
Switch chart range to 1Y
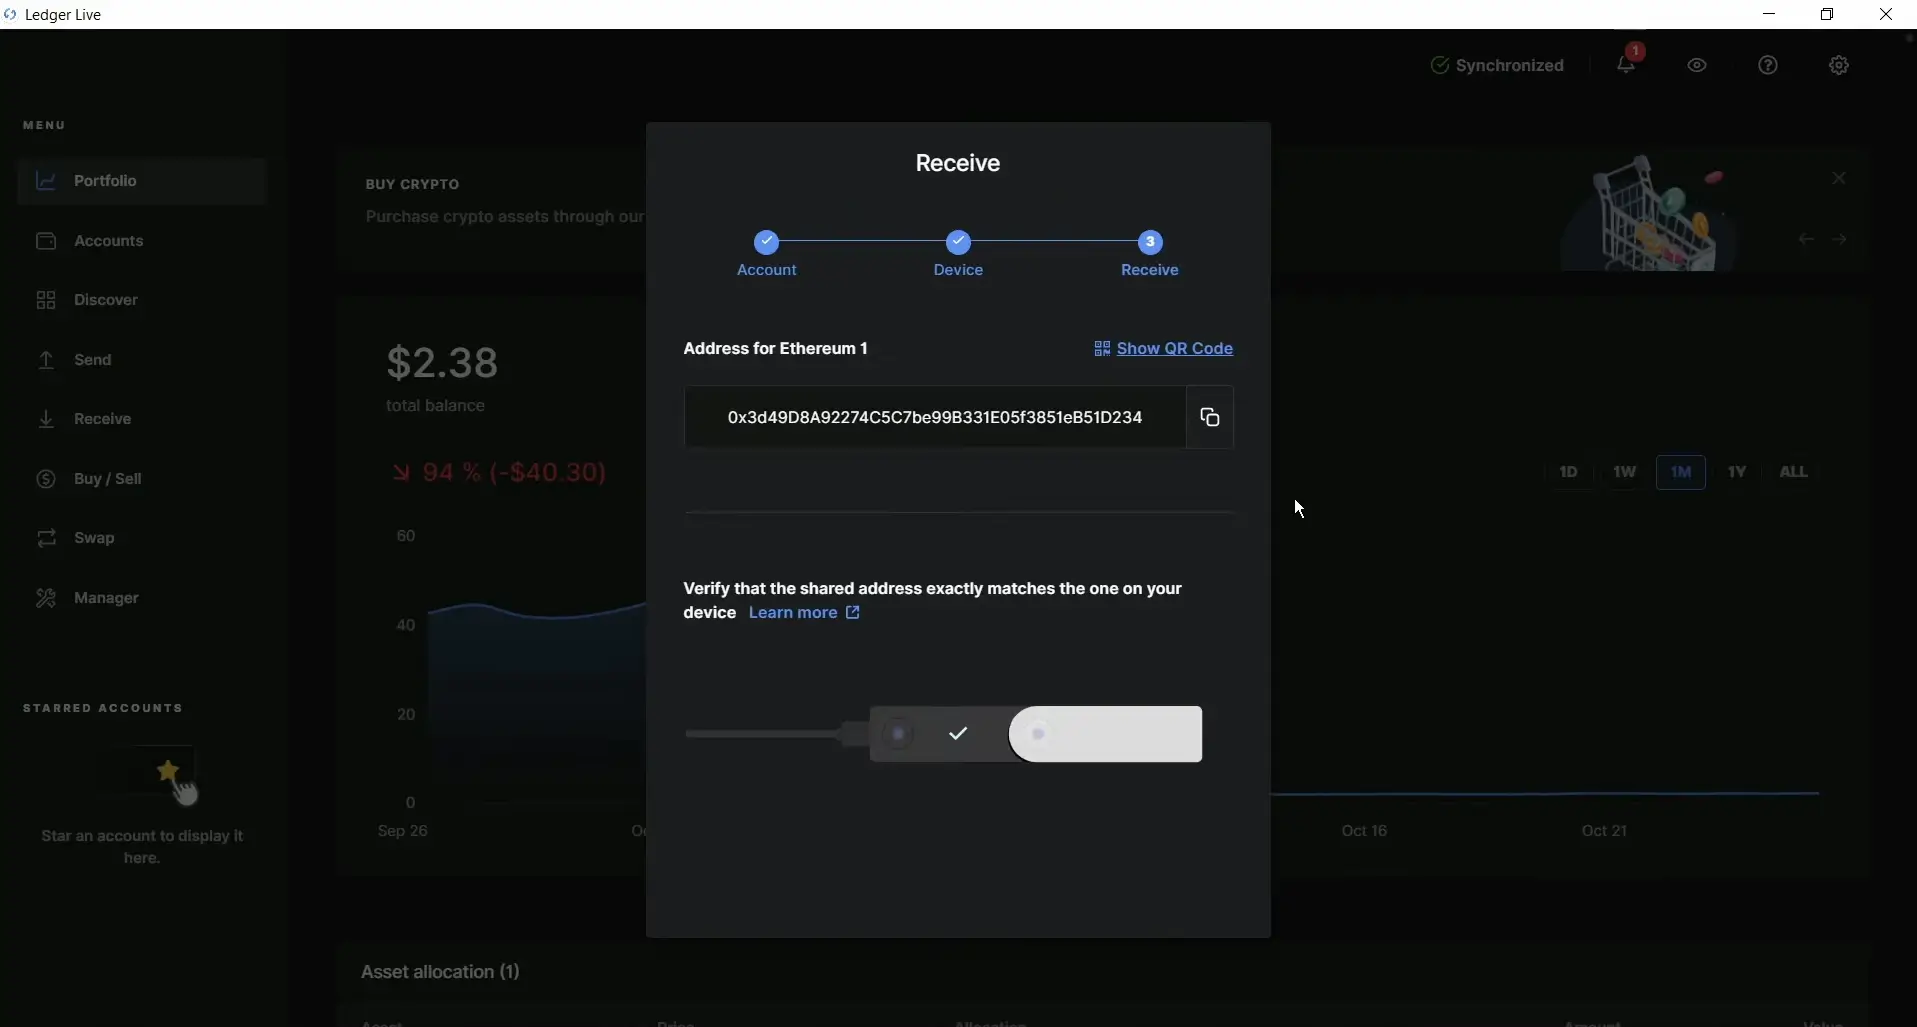(x=1736, y=472)
